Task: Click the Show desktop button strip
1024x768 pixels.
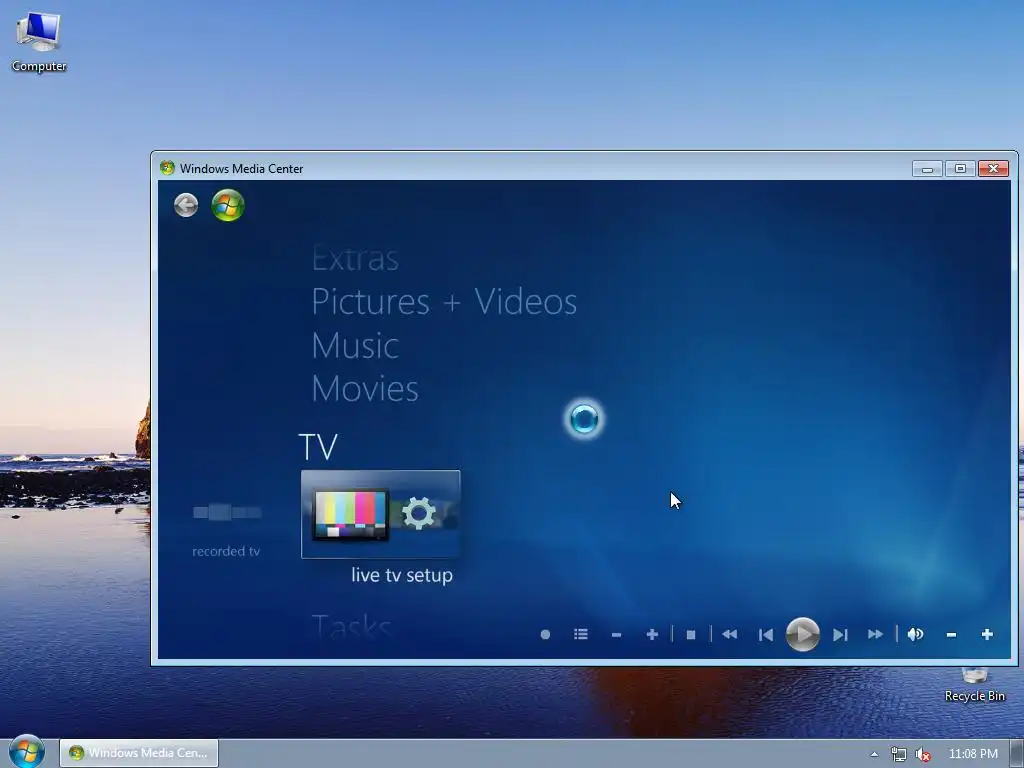Action: [x=1017, y=754]
